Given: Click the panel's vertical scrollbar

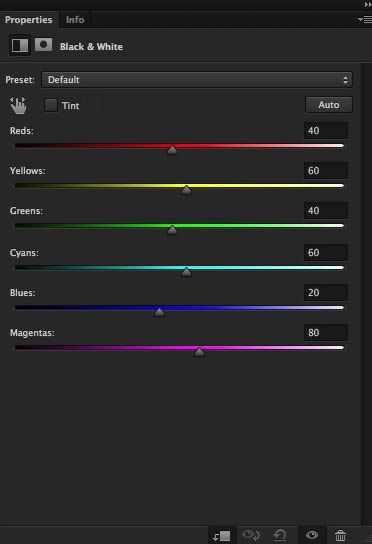Looking at the screenshot, I should [366, 294].
